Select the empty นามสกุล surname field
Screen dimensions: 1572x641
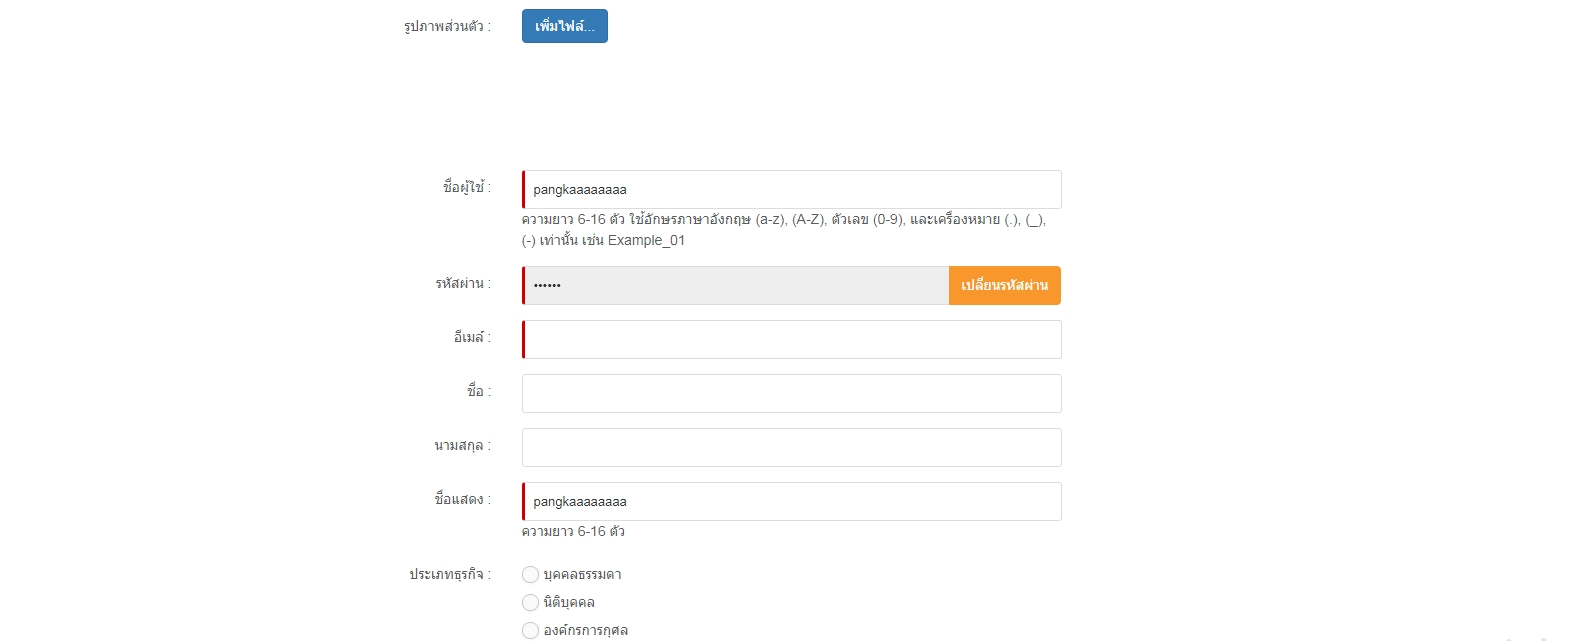tap(792, 447)
